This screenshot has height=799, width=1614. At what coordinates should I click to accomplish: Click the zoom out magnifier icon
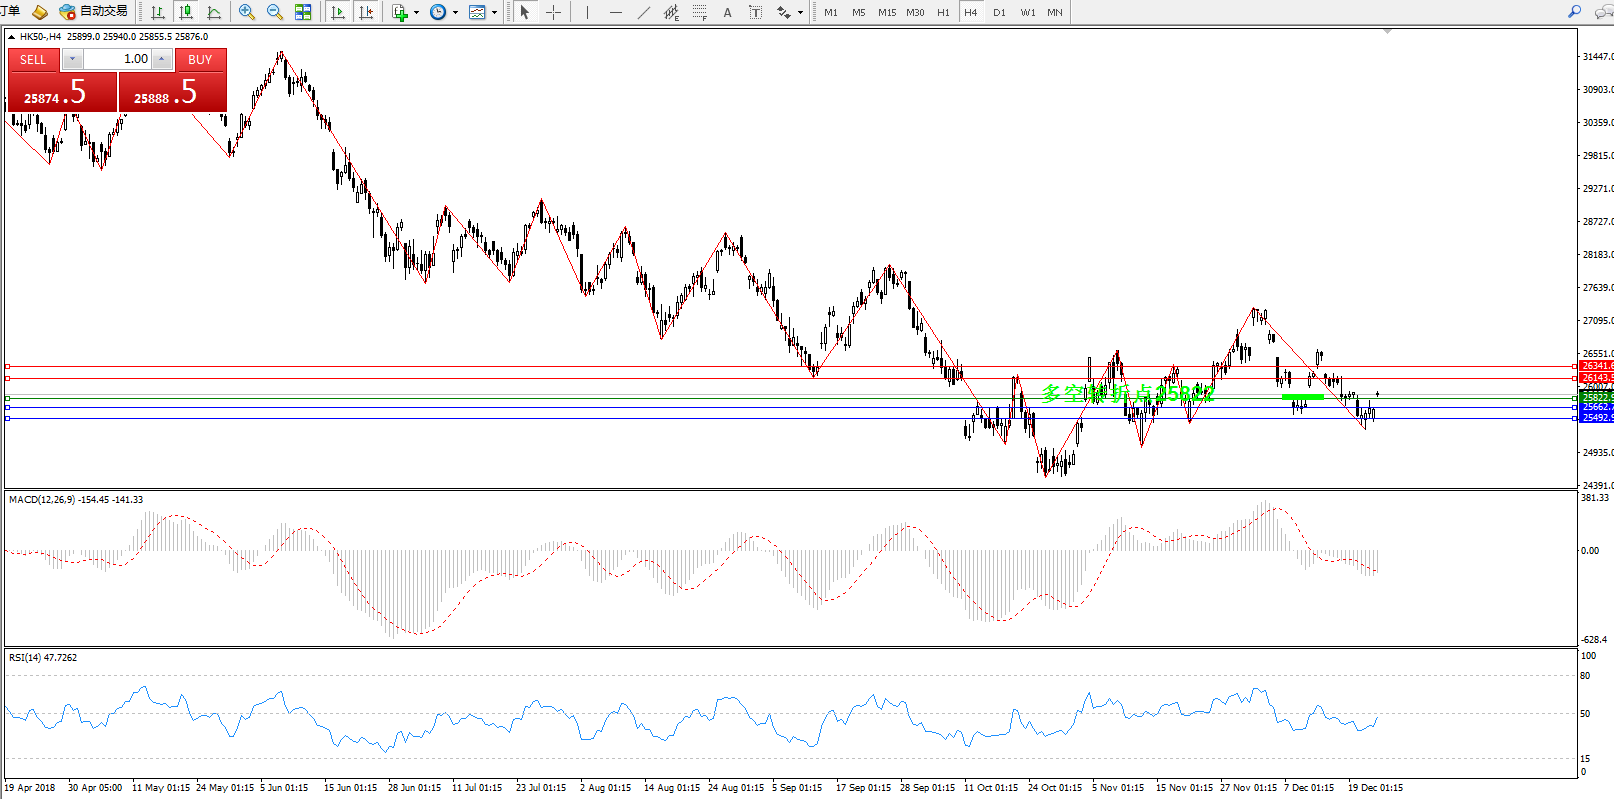[x=274, y=12]
